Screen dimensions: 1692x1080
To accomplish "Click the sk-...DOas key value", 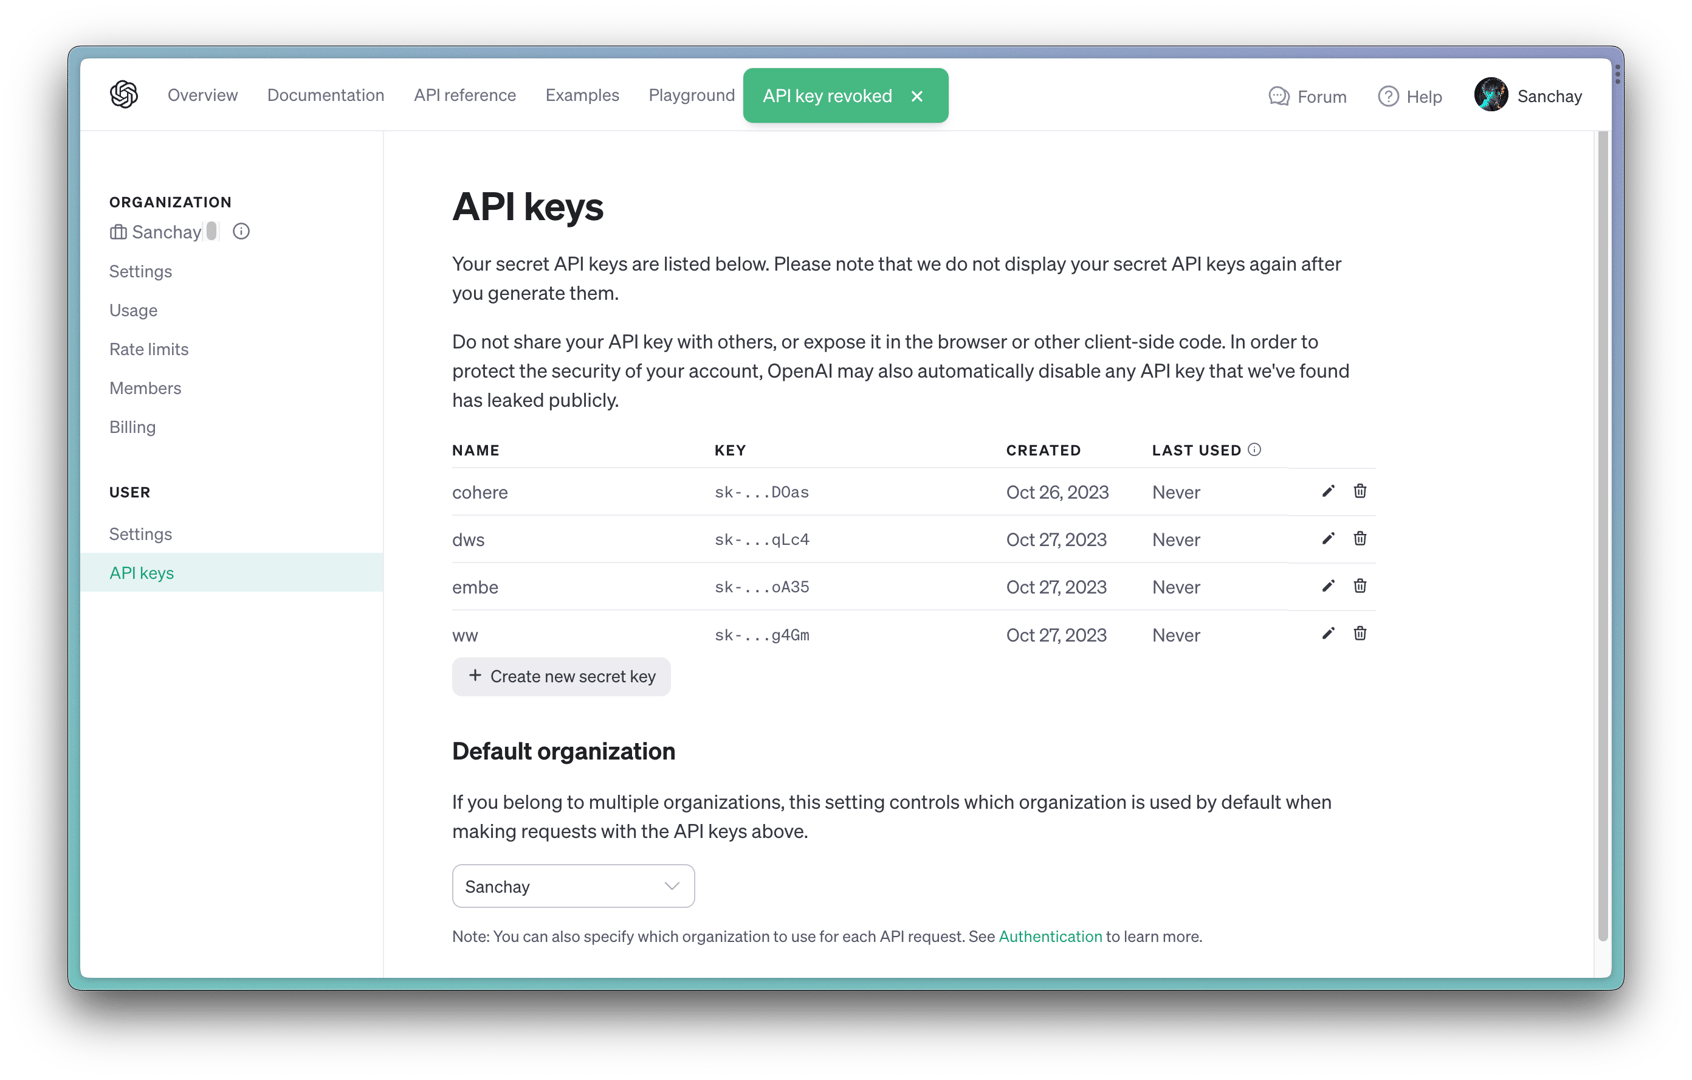I will click(x=762, y=492).
